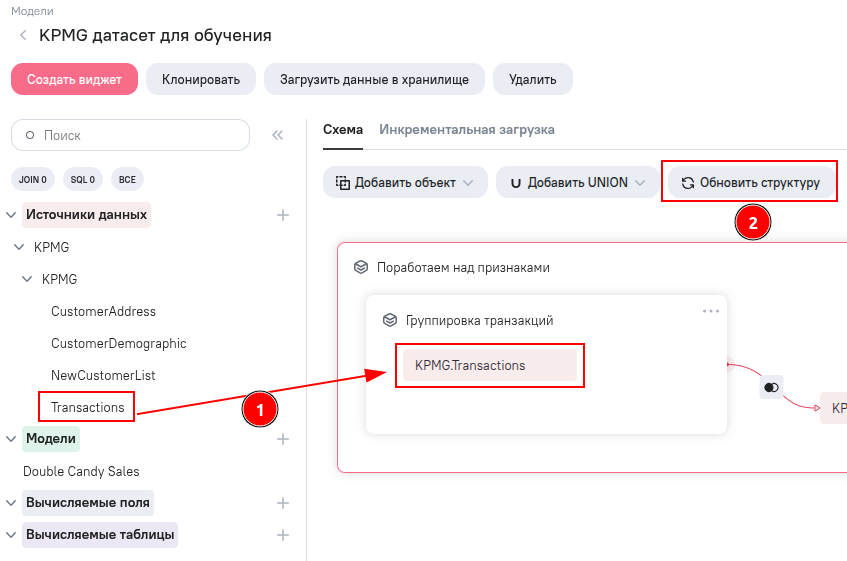Toggle the ВСЕ filter chip
This screenshot has width=847, height=561.
pyautogui.click(x=127, y=180)
